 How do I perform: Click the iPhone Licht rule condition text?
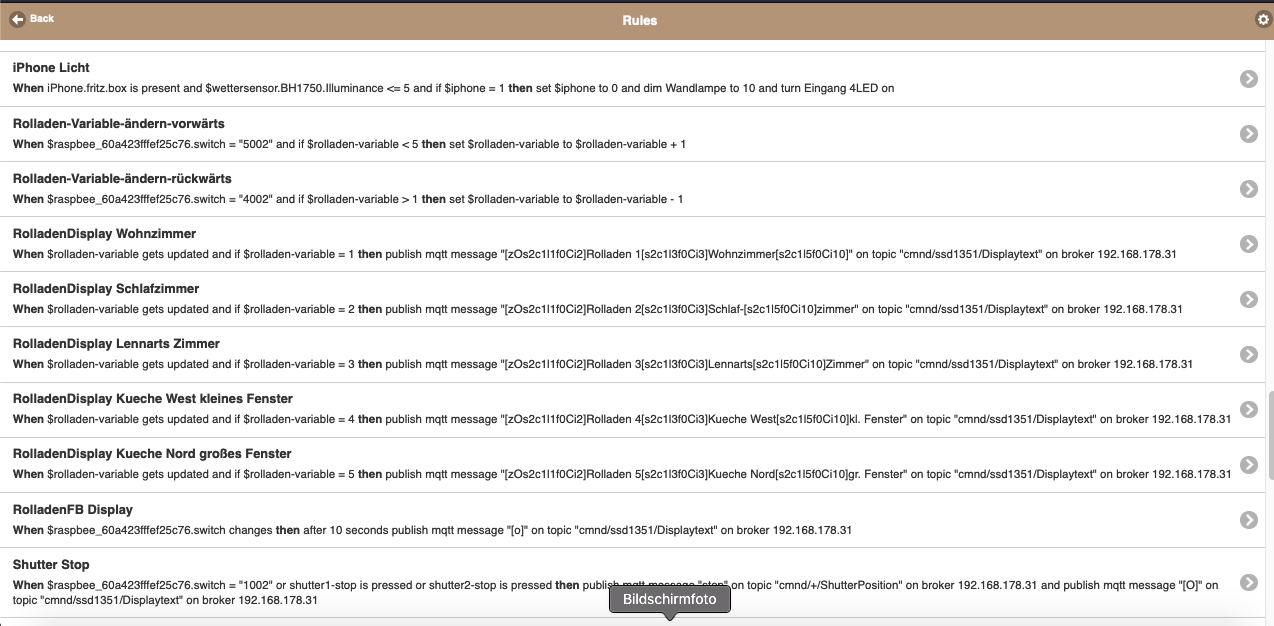[x=453, y=88]
